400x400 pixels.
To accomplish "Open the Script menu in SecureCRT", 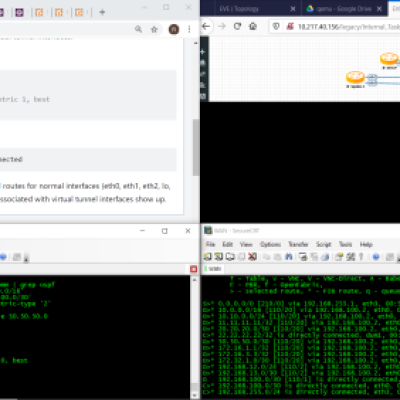I will [323, 244].
